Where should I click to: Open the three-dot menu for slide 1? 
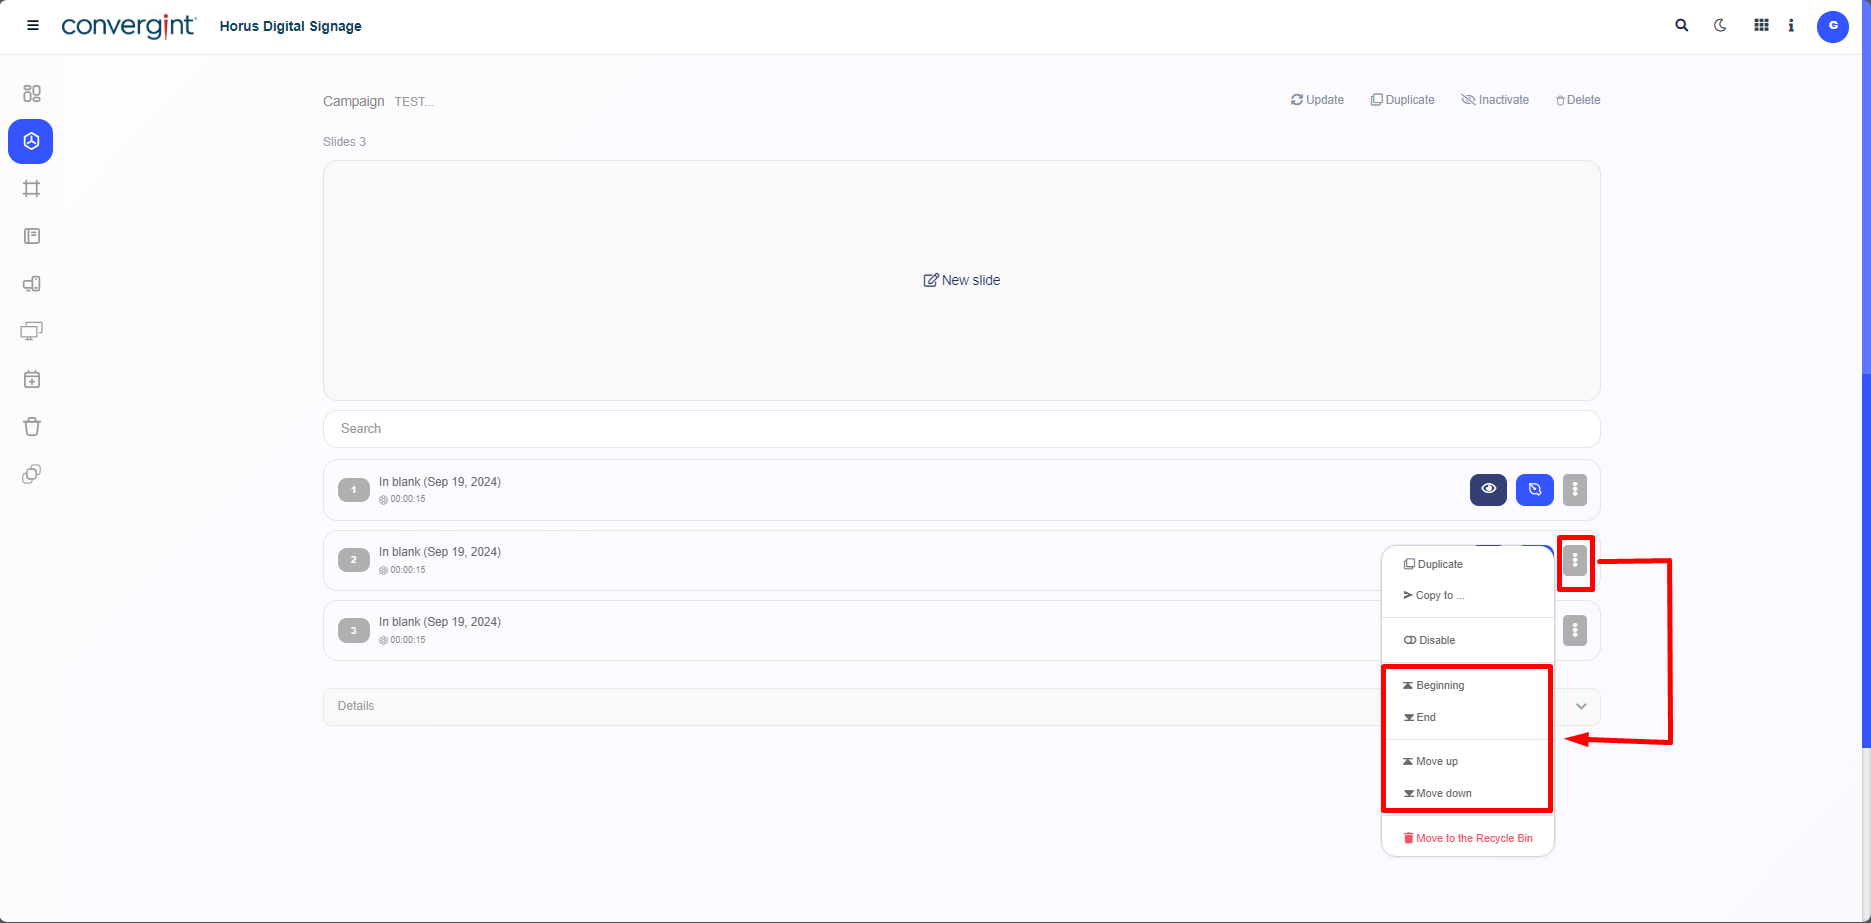coord(1574,490)
